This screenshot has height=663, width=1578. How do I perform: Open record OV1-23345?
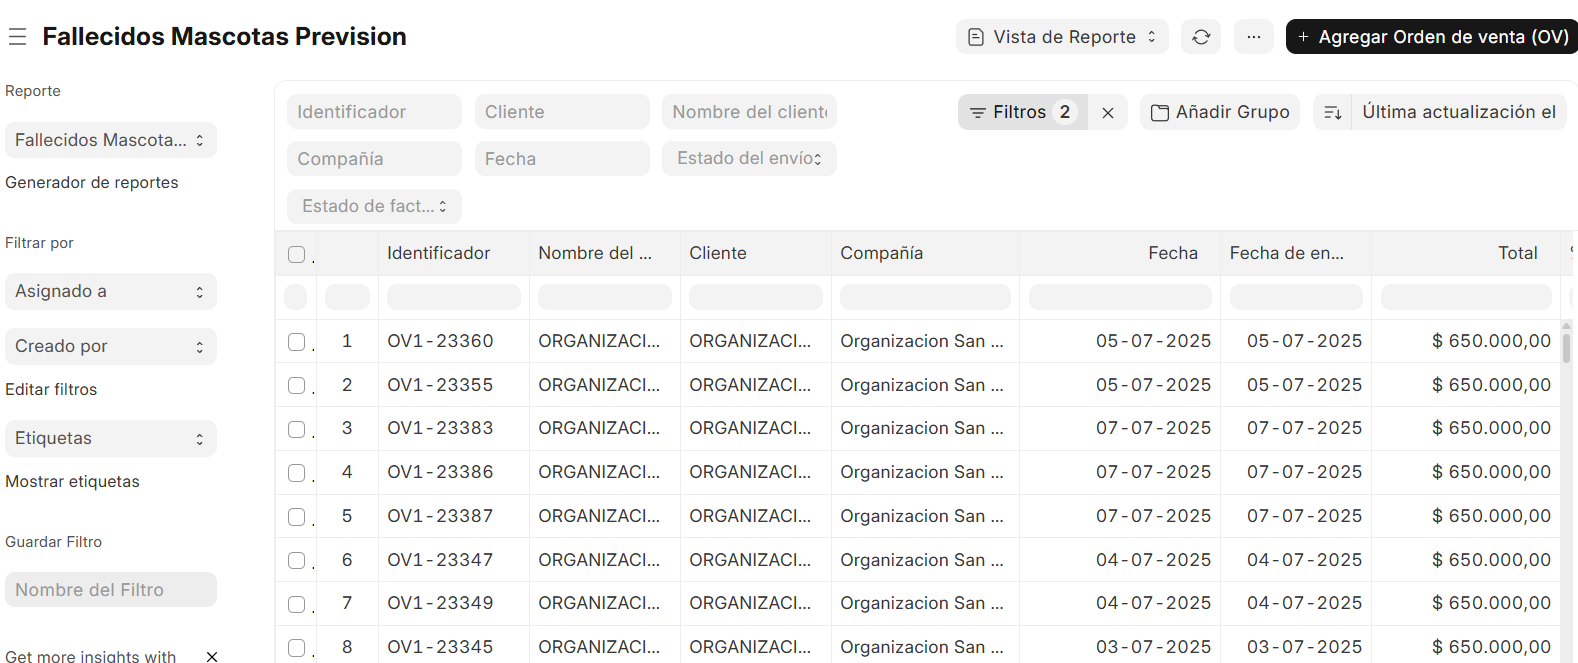440,647
